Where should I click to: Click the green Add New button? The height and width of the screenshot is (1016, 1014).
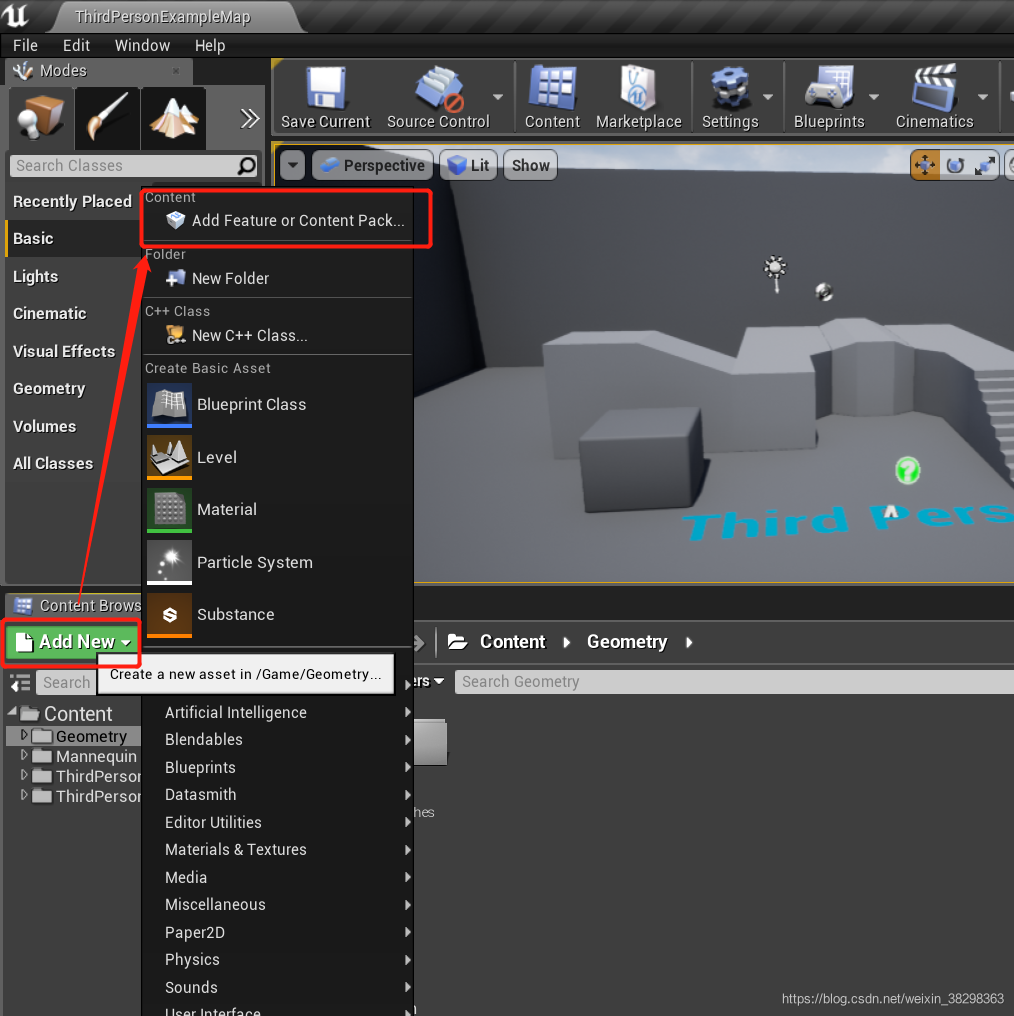coord(73,642)
